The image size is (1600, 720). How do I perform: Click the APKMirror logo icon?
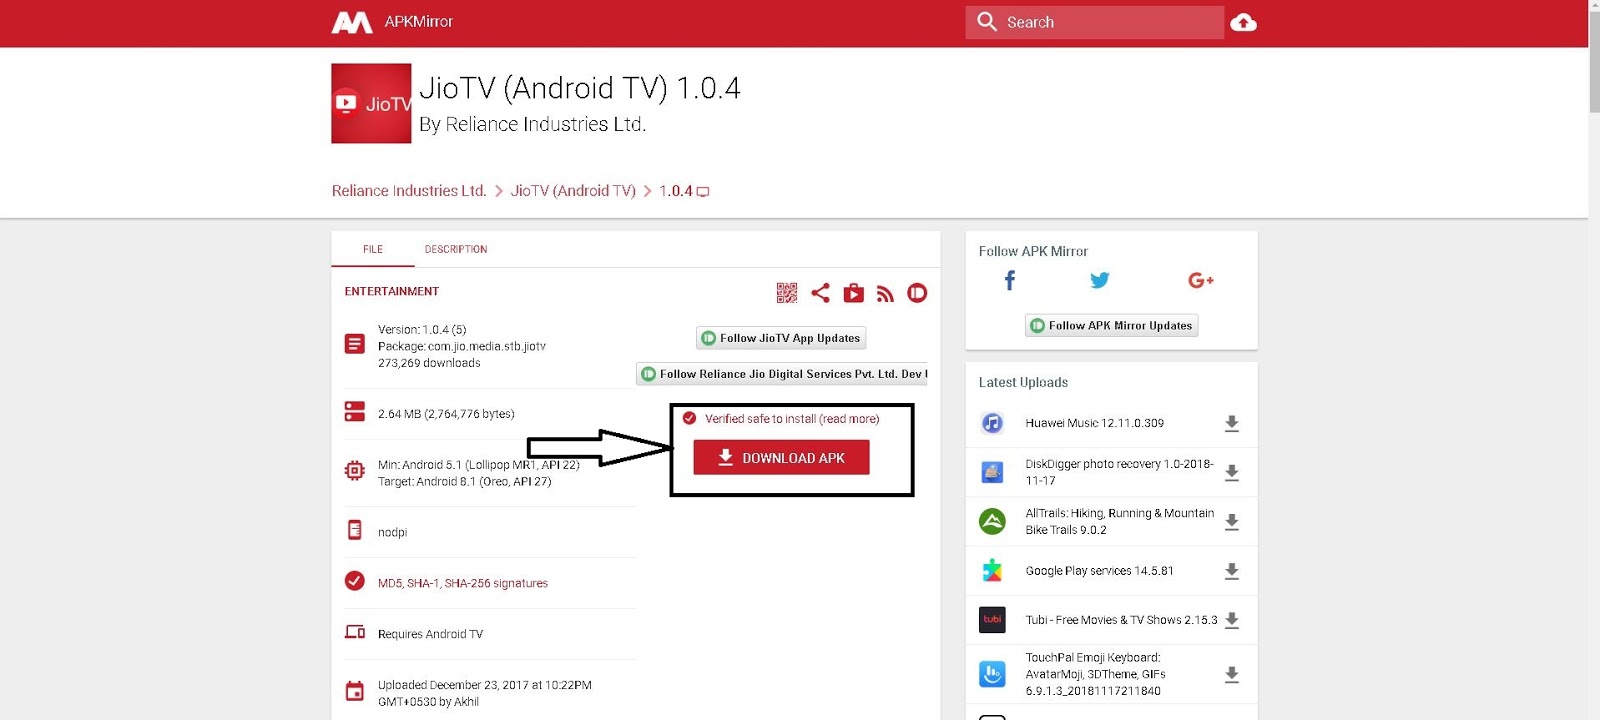click(x=352, y=22)
